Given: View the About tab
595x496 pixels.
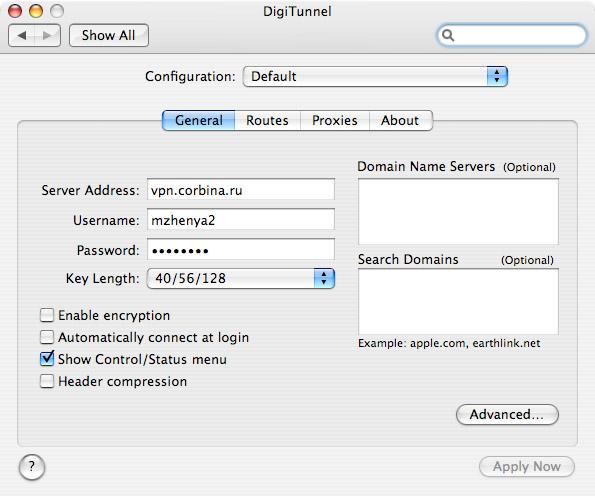Looking at the screenshot, I should click(x=400, y=121).
